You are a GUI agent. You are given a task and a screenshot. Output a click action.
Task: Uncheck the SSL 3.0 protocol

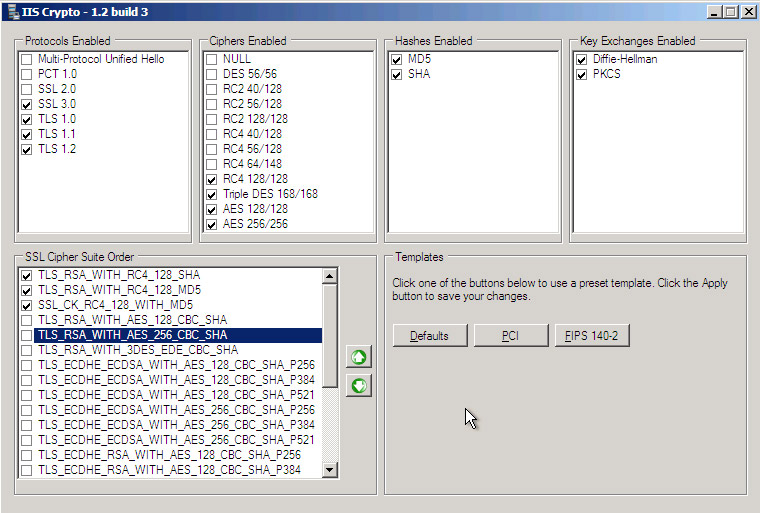27,104
